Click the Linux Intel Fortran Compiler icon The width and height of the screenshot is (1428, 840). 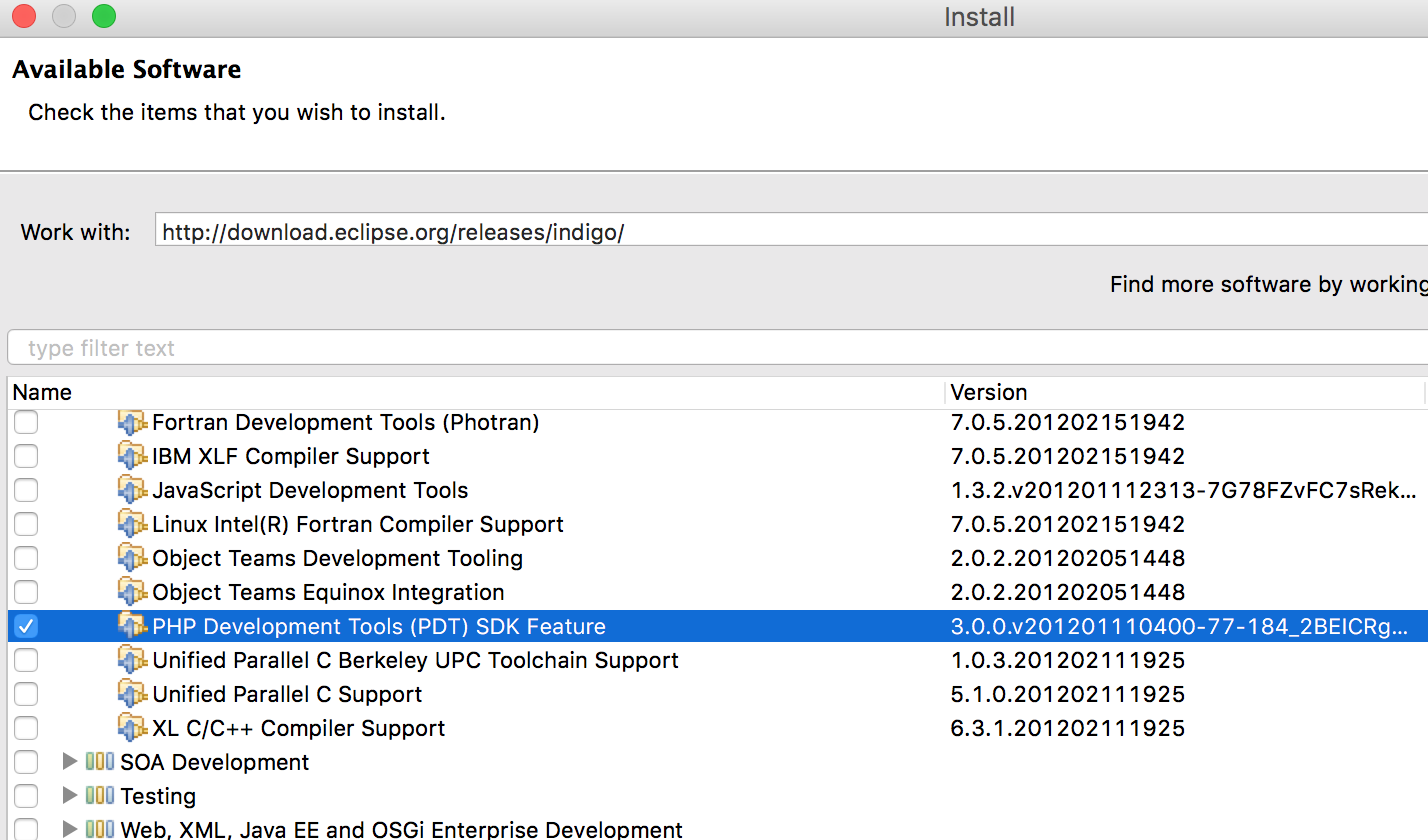(132, 525)
